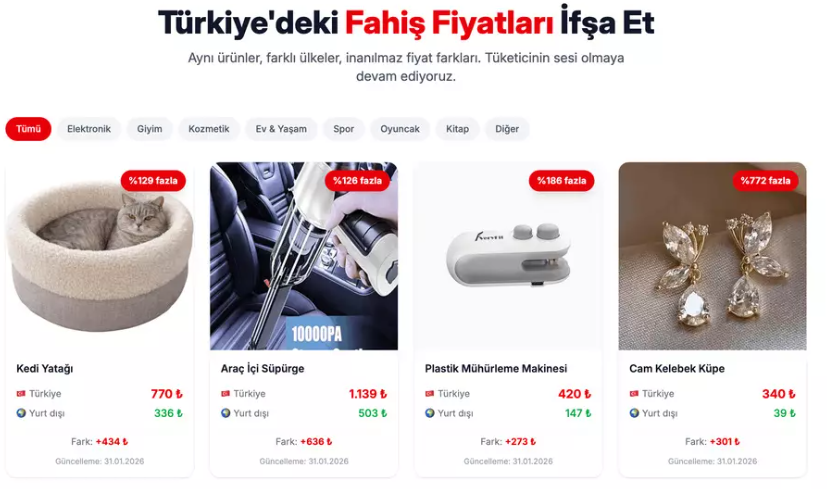Open the sealing machine product image
Viewport: 827px width, 489px height.
click(x=508, y=256)
